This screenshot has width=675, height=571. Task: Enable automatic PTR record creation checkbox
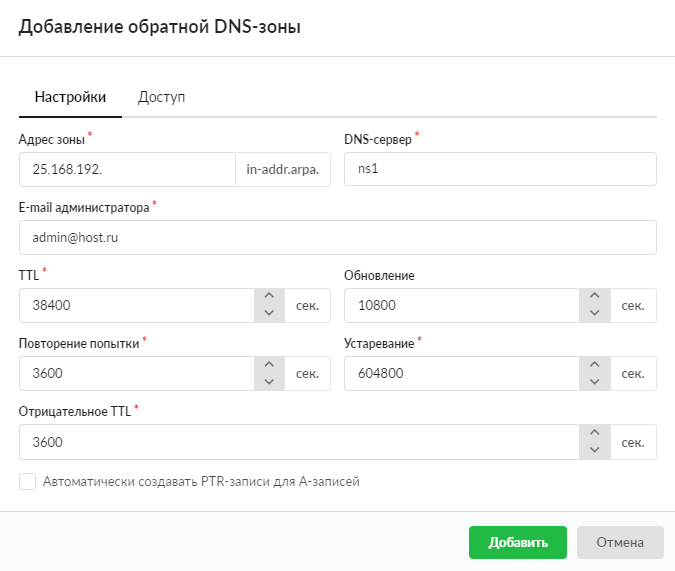[x=28, y=482]
